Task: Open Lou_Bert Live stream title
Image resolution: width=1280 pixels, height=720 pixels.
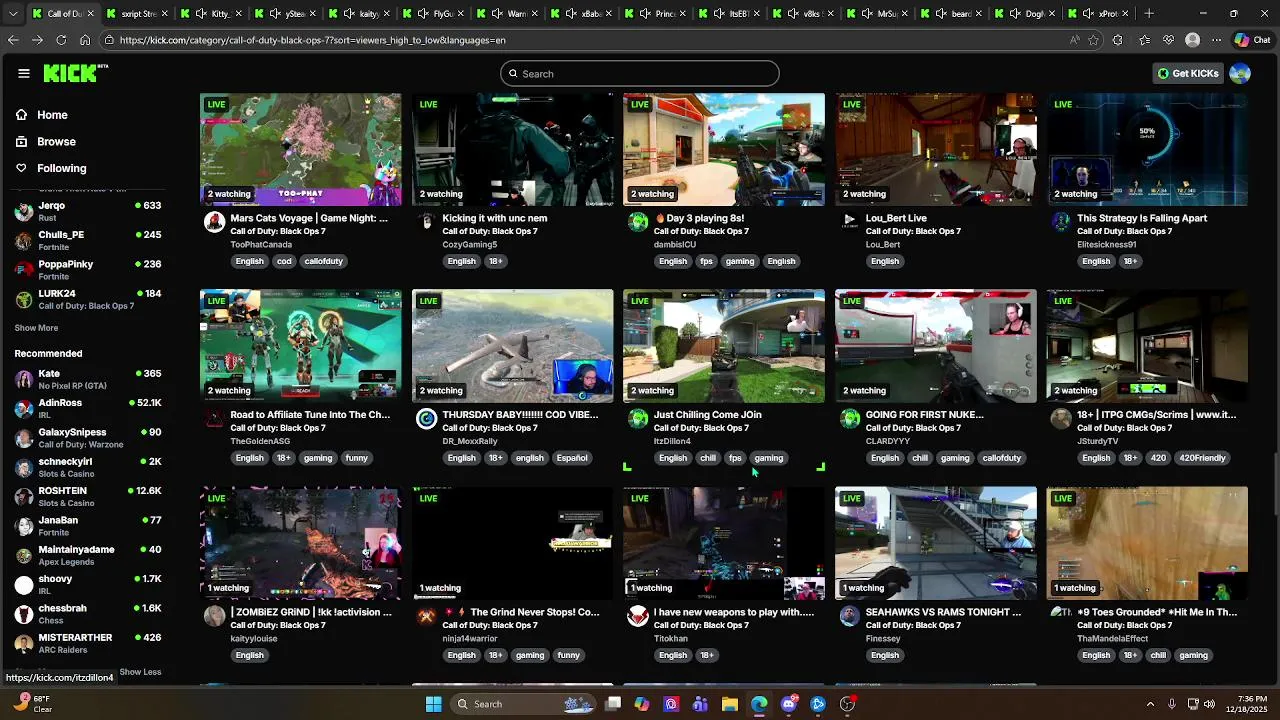Action: point(896,217)
